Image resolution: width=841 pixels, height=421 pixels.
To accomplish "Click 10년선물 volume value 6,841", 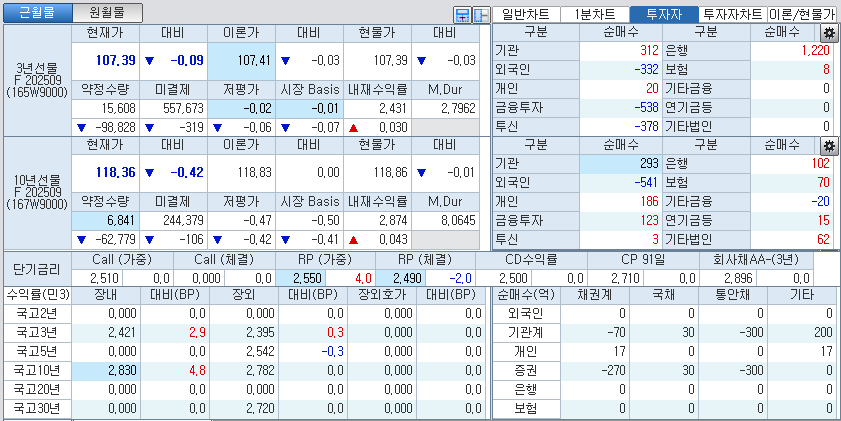I will point(123,220).
